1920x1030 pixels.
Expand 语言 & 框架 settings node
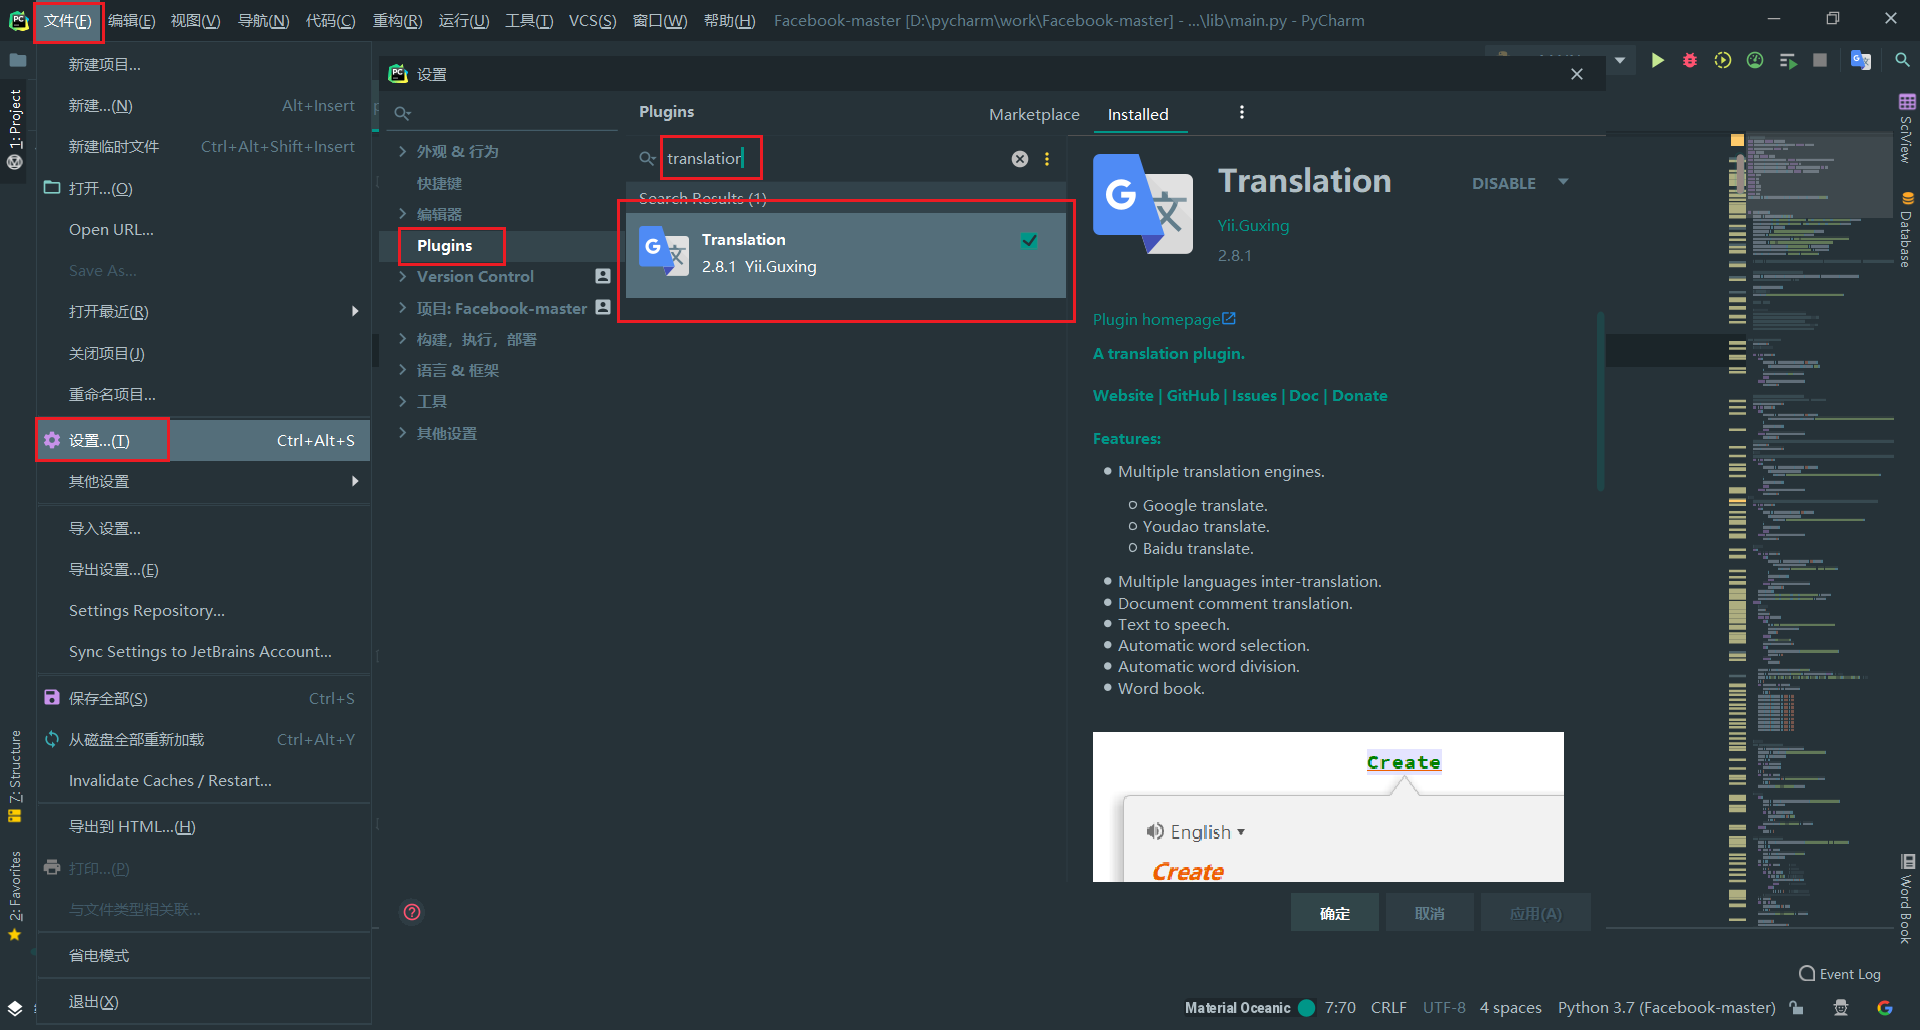tap(402, 370)
